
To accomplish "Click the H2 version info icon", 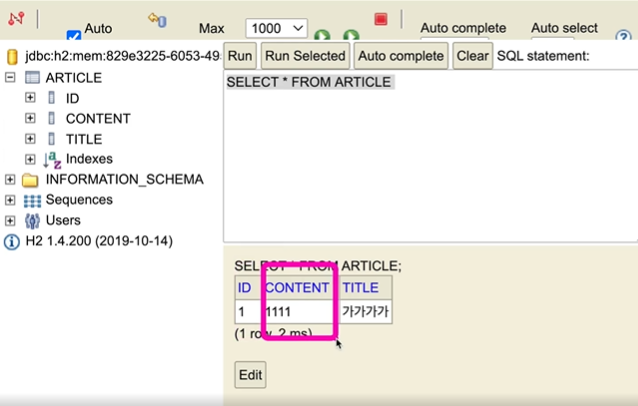I will coord(12,242).
